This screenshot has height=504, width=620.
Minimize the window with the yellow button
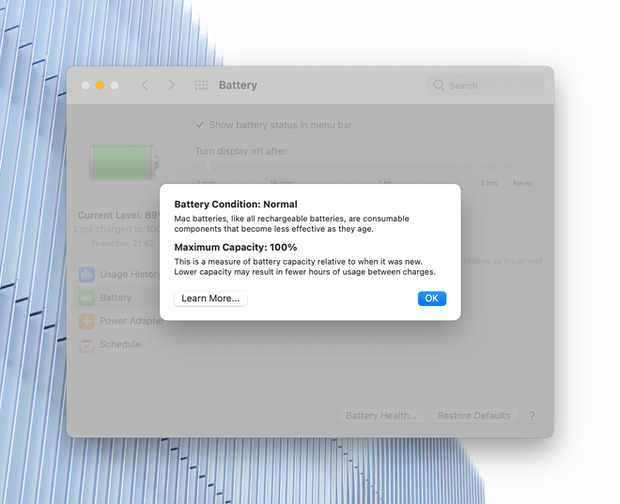[x=100, y=86]
